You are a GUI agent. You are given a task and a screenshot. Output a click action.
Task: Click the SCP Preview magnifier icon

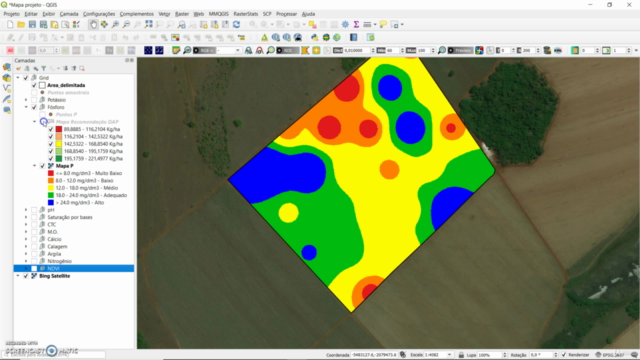tap(442, 50)
